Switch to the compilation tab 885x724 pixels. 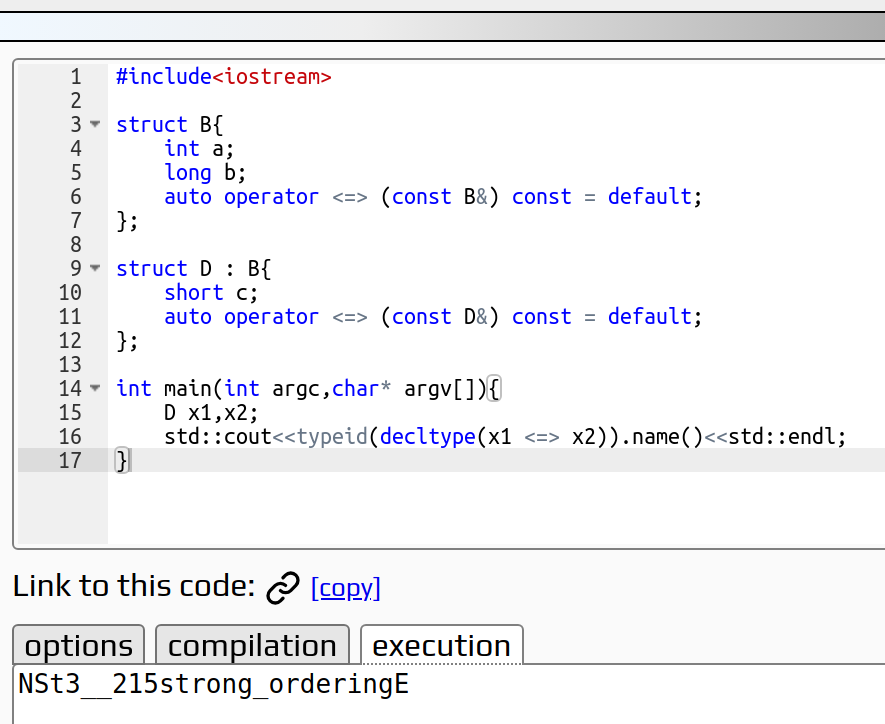tap(252, 645)
